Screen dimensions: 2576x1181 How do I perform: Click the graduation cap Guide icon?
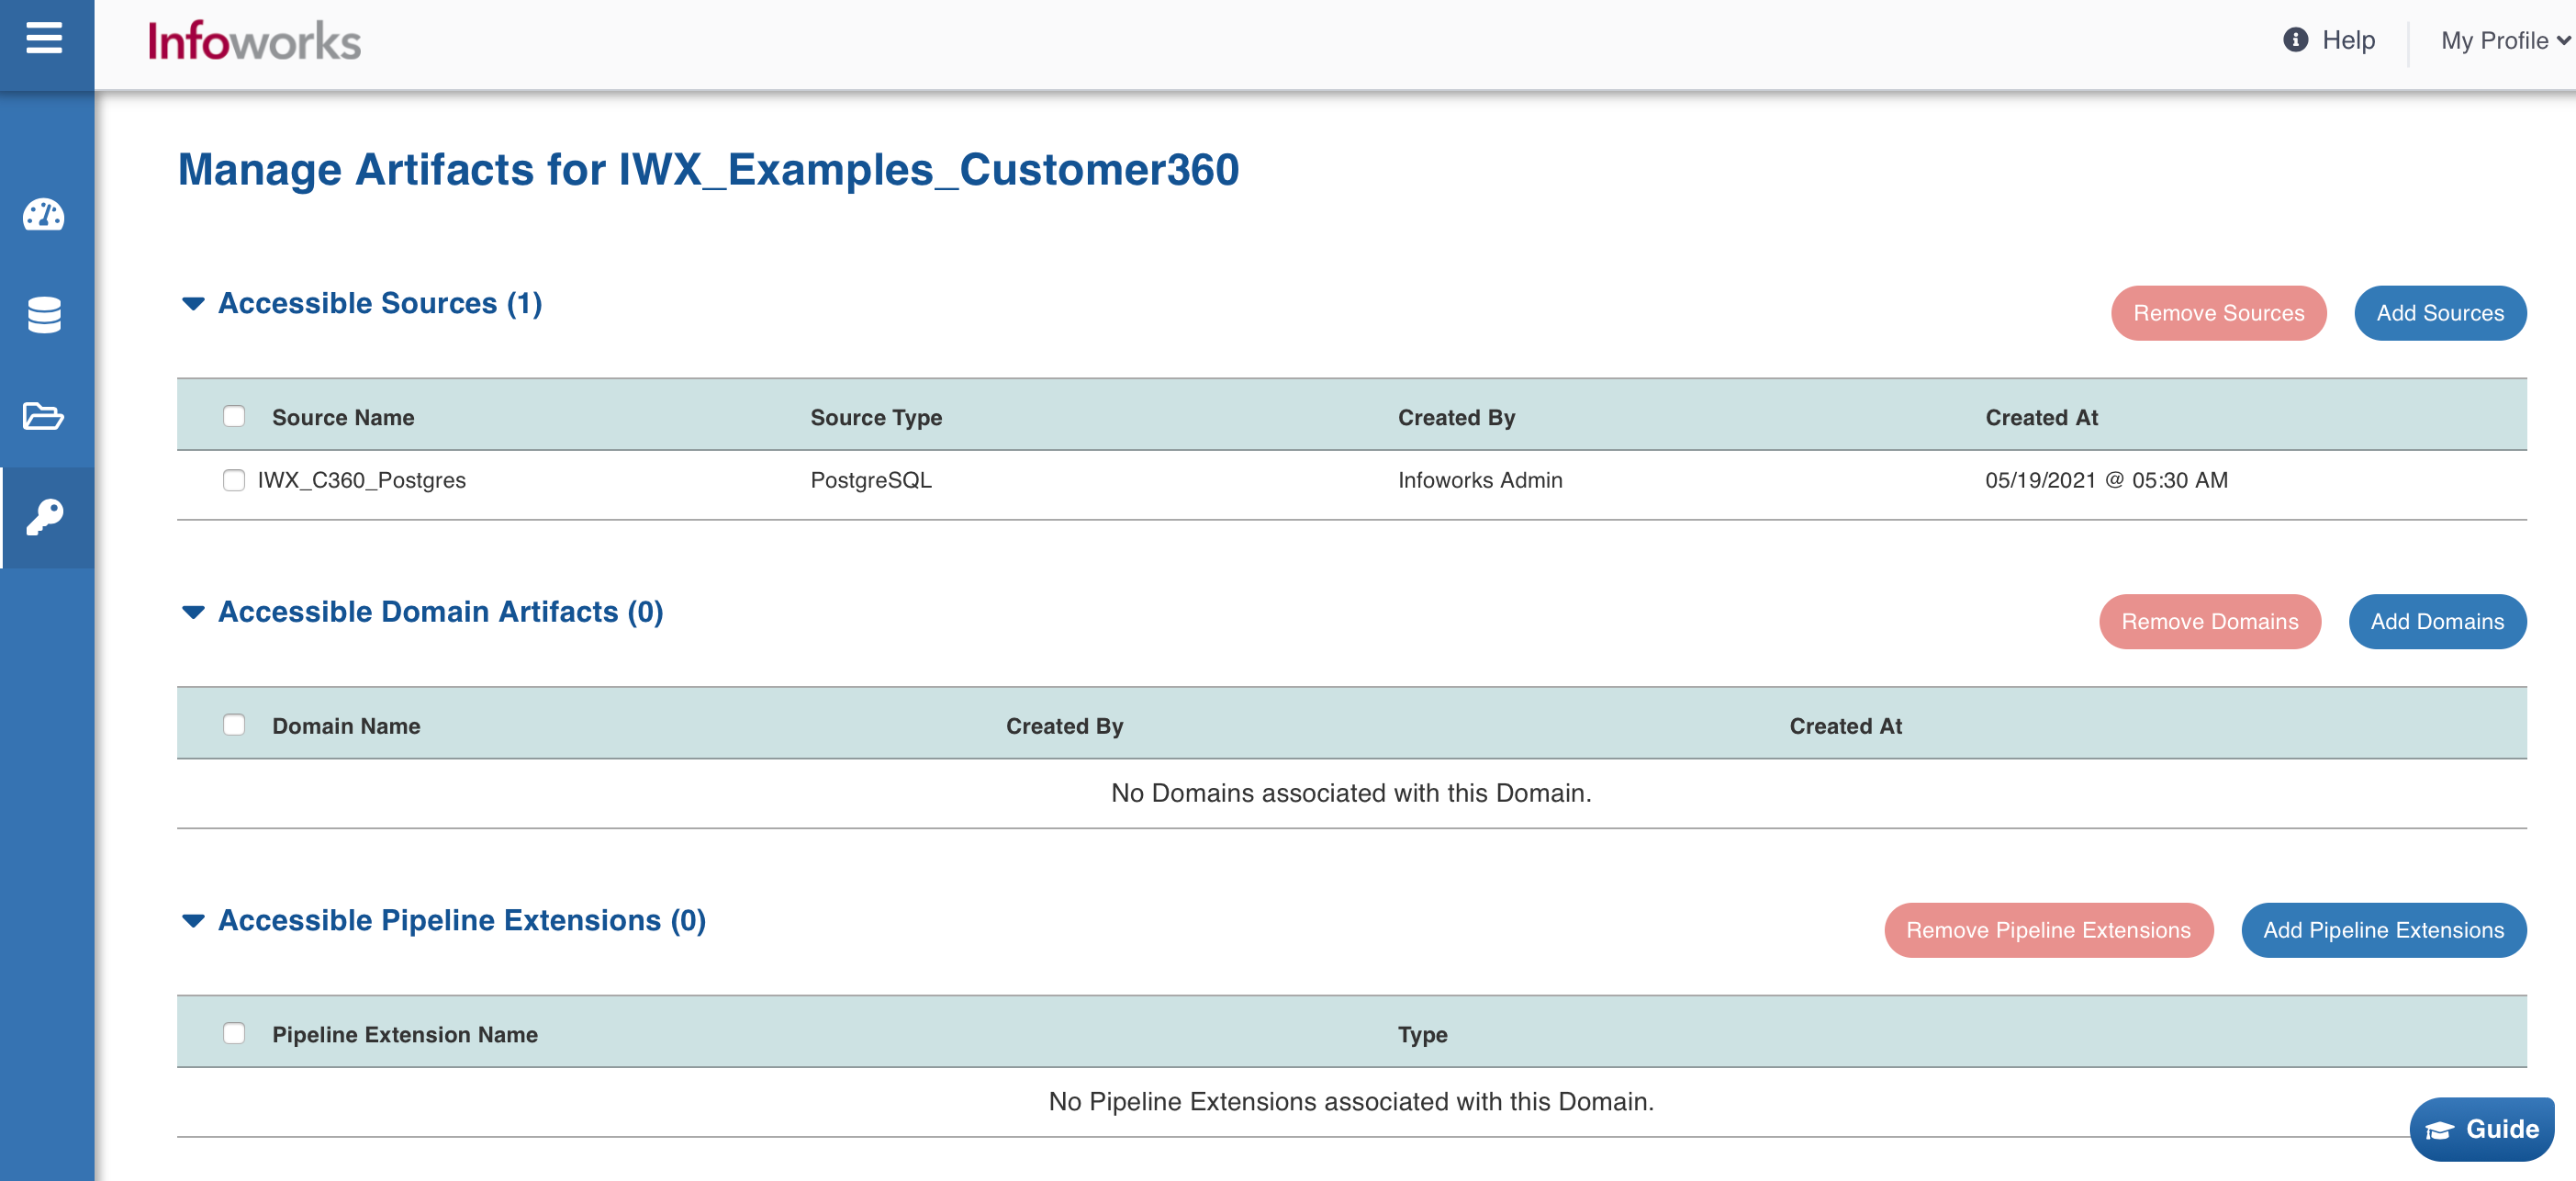click(x=2439, y=1130)
